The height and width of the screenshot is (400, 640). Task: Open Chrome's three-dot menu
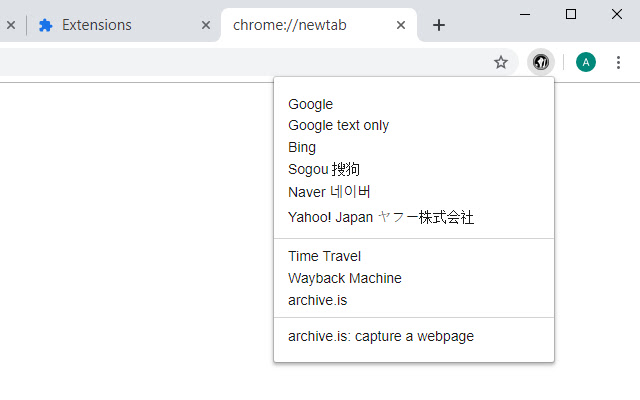[x=618, y=63]
